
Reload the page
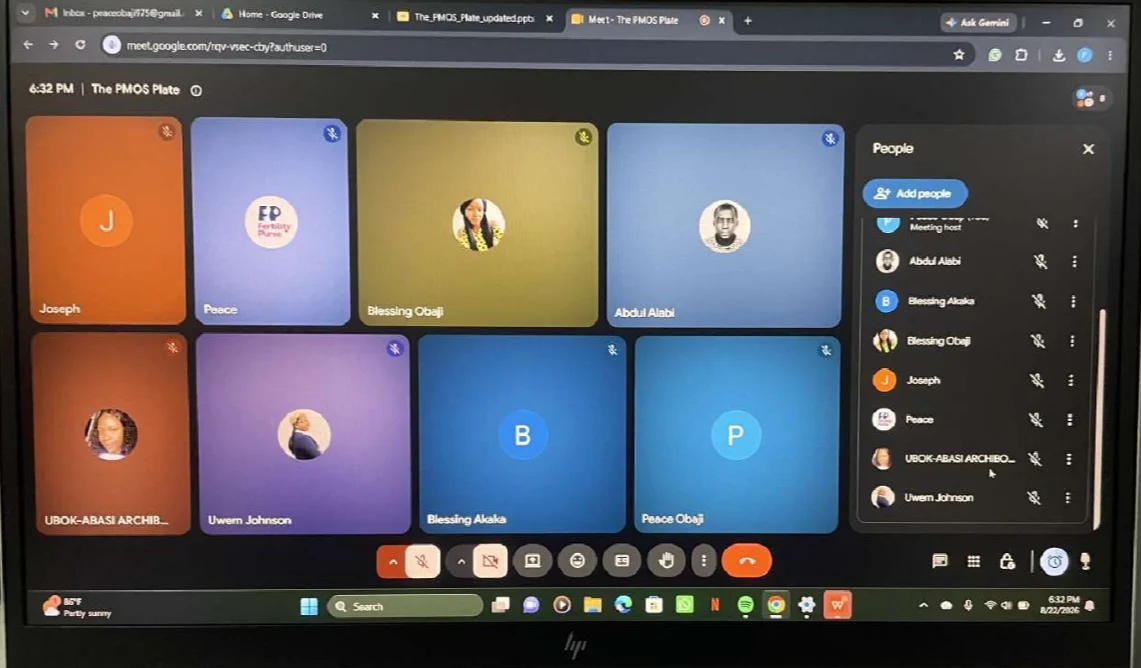[80, 44]
